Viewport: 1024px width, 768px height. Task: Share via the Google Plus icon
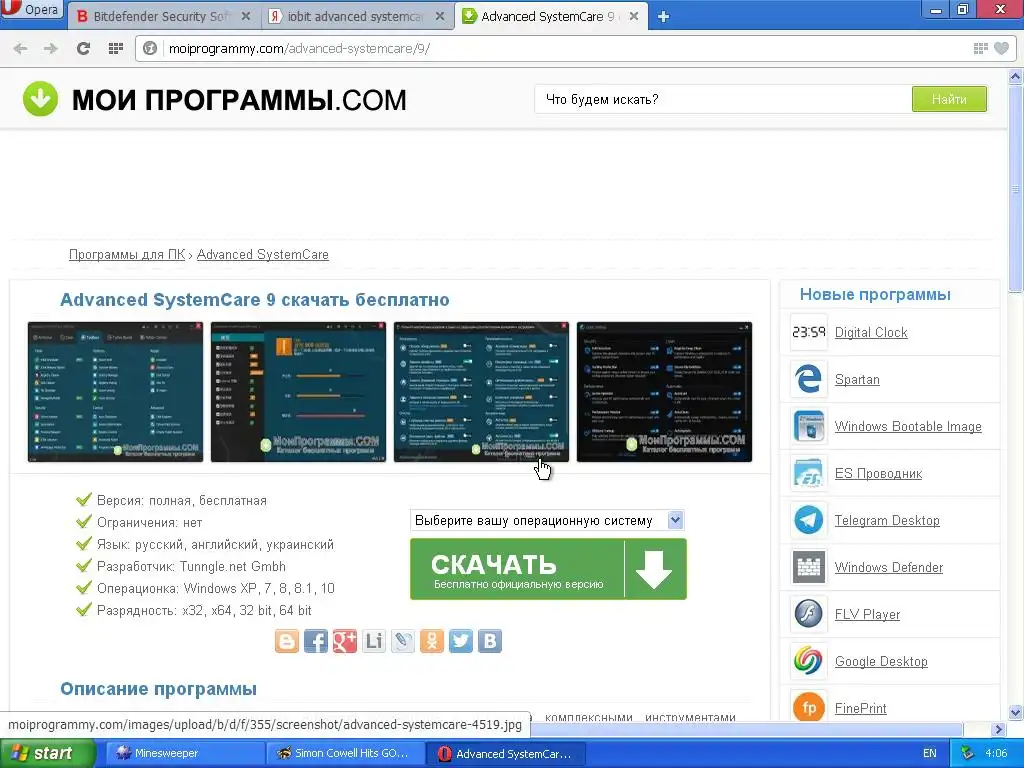pyautogui.click(x=345, y=641)
